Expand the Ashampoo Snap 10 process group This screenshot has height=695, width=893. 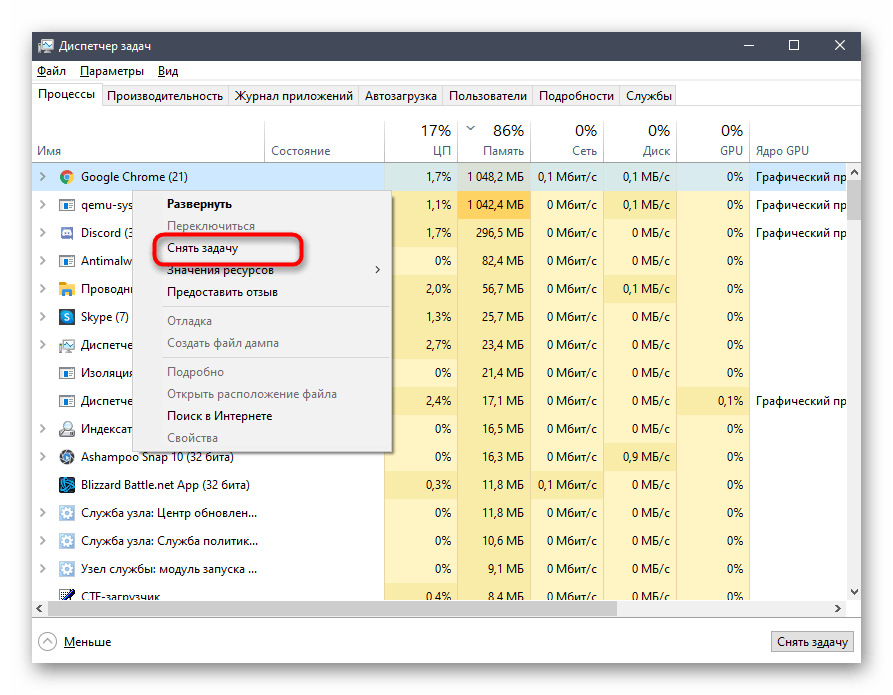pyautogui.click(x=42, y=457)
